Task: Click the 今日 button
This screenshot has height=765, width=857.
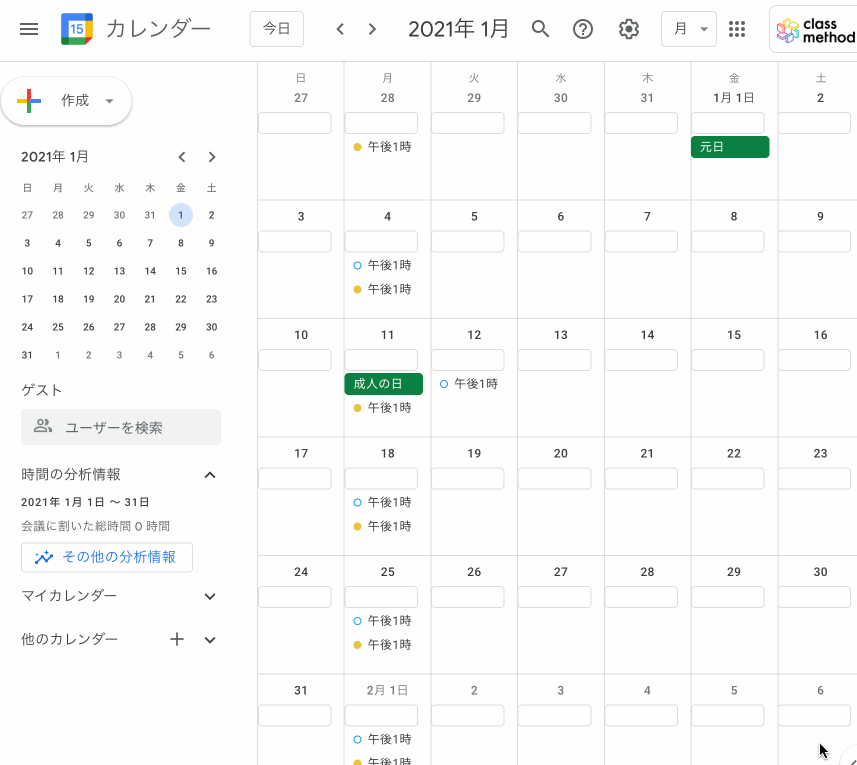Action: (276, 29)
